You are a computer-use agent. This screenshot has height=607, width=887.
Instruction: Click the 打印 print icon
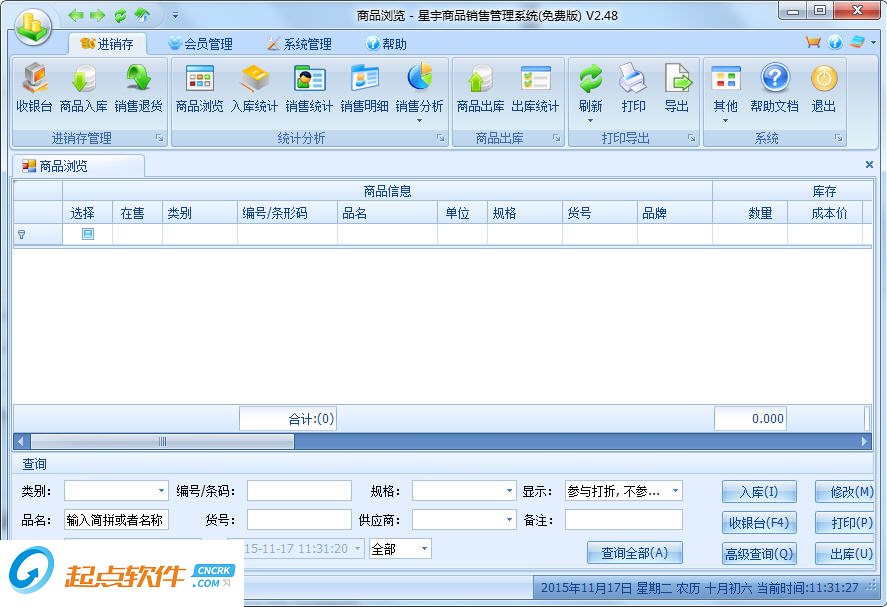tap(634, 90)
